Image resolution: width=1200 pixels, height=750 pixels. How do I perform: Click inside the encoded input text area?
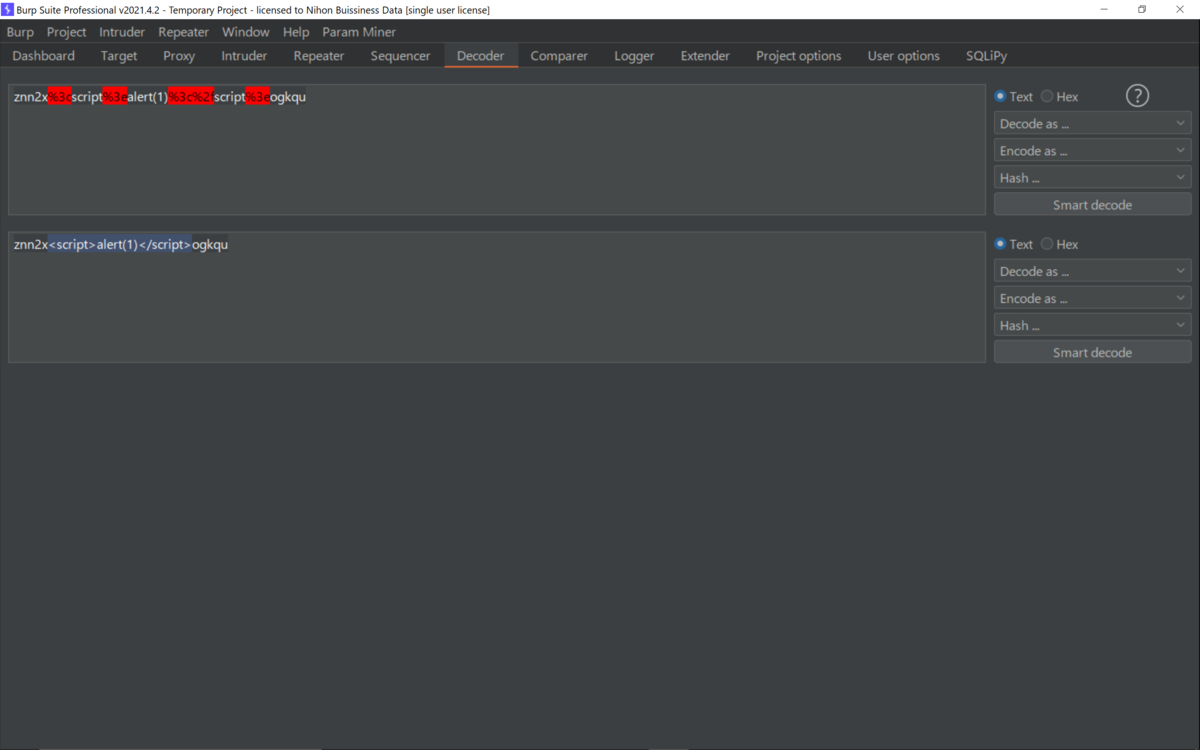[x=497, y=150]
